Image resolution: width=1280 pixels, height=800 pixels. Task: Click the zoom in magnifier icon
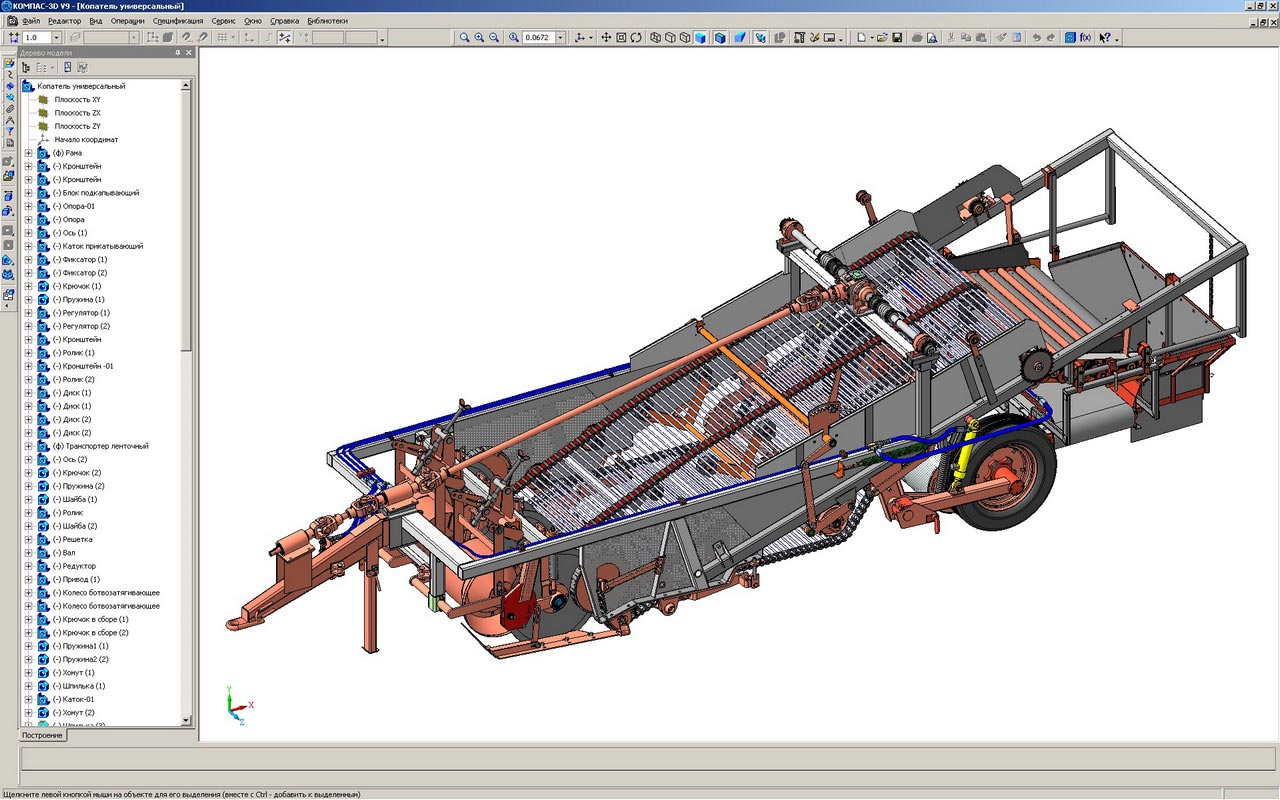479,38
